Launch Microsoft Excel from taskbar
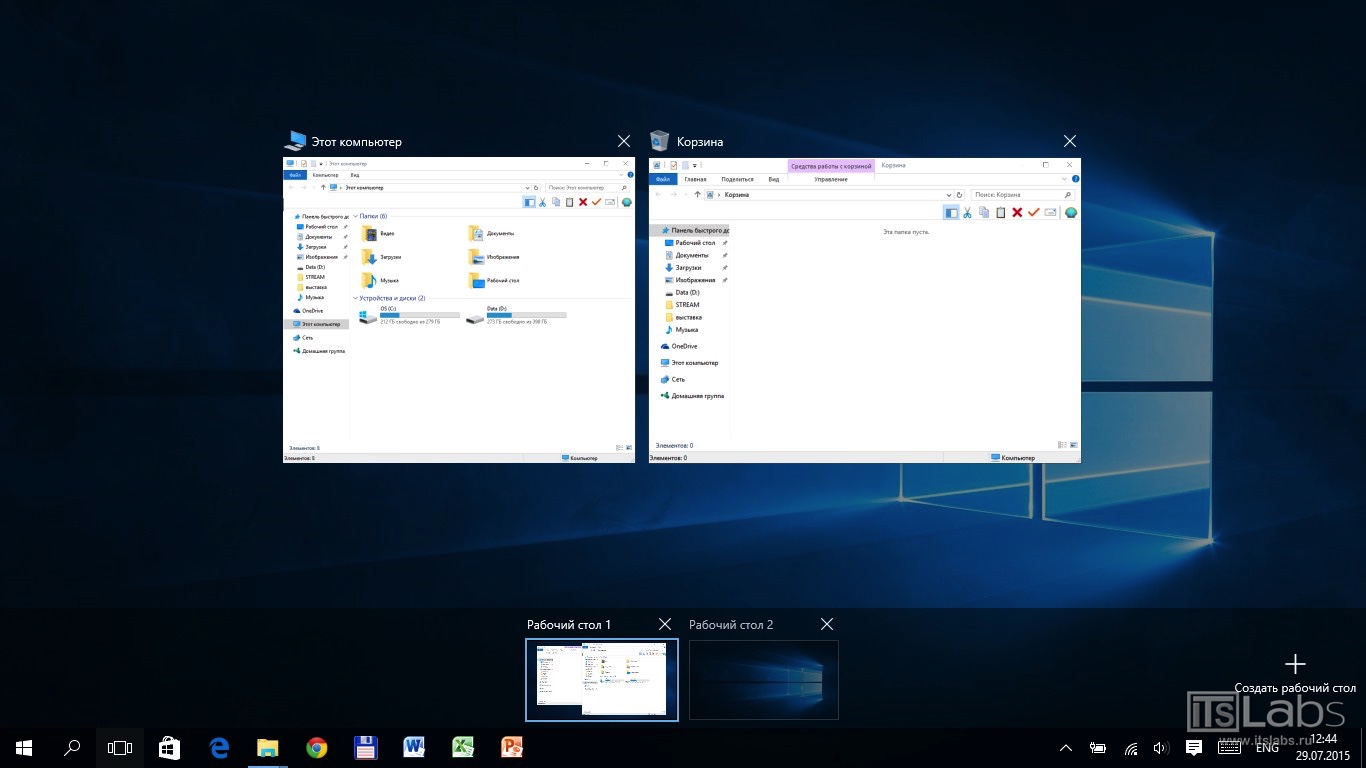 tap(463, 747)
